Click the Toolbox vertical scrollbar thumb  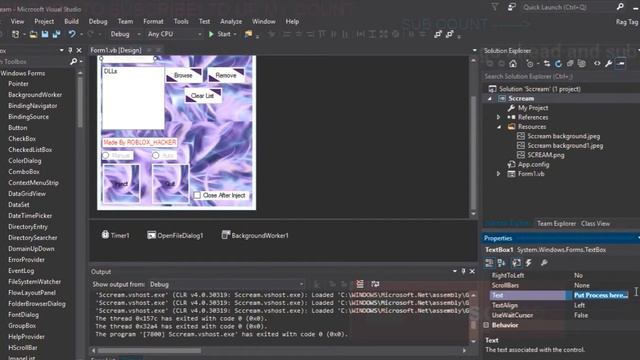click(x=80, y=101)
